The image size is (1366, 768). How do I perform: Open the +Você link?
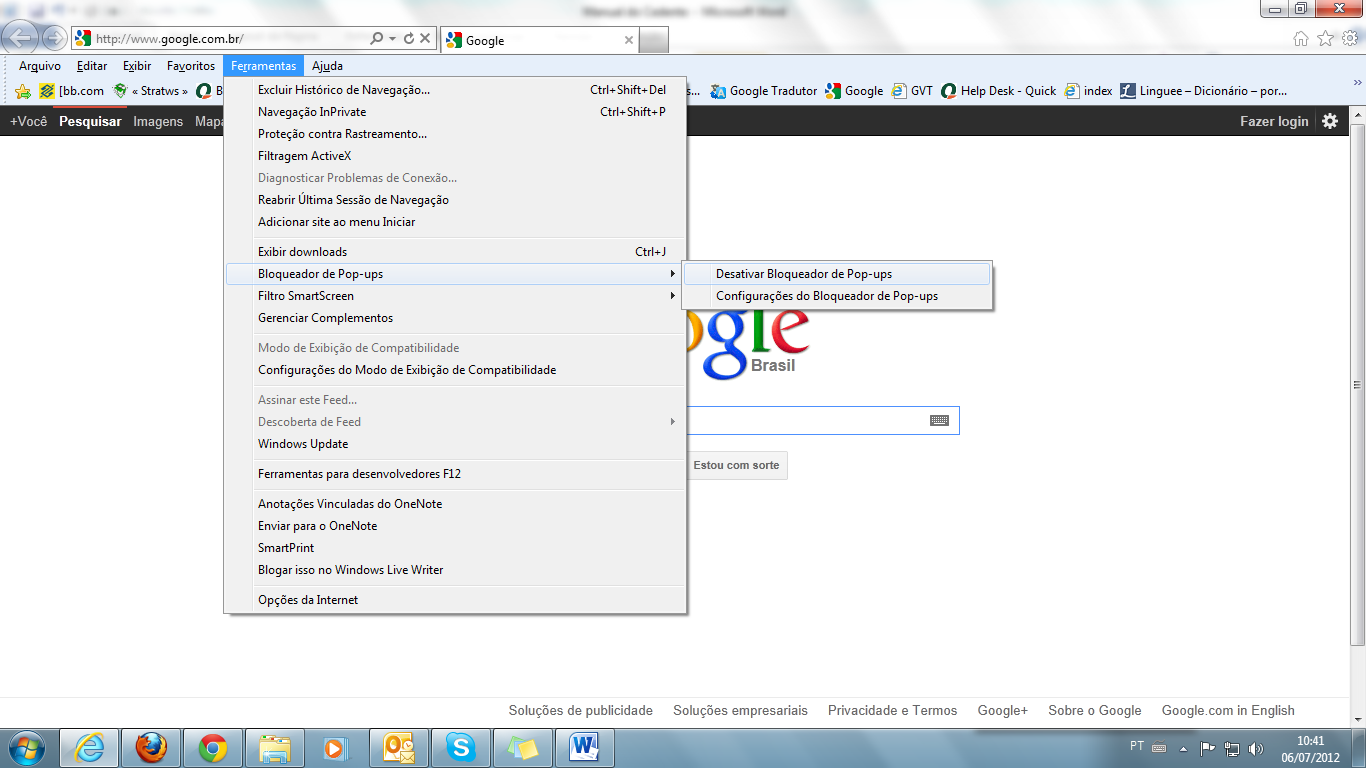point(29,121)
